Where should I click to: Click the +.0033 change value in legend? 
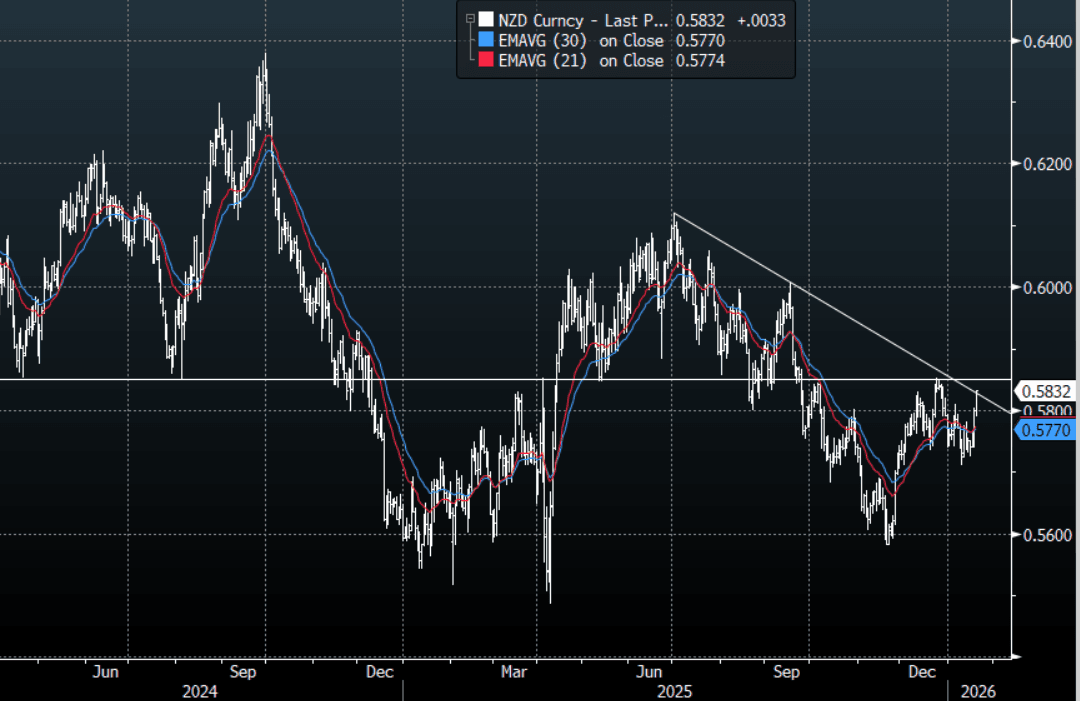763,18
